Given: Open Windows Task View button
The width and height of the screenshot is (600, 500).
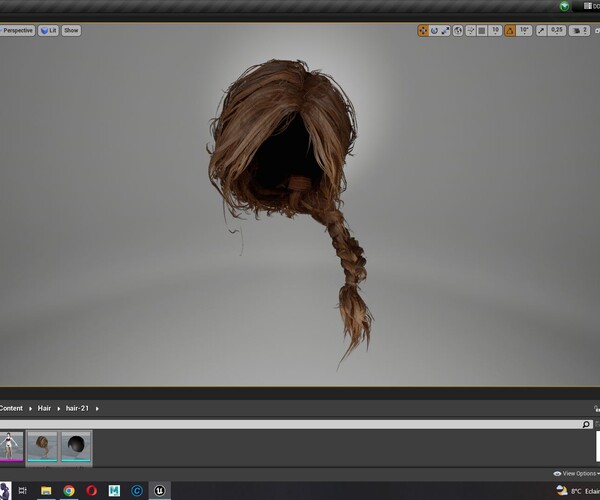Looking at the screenshot, I should [x=23, y=490].
